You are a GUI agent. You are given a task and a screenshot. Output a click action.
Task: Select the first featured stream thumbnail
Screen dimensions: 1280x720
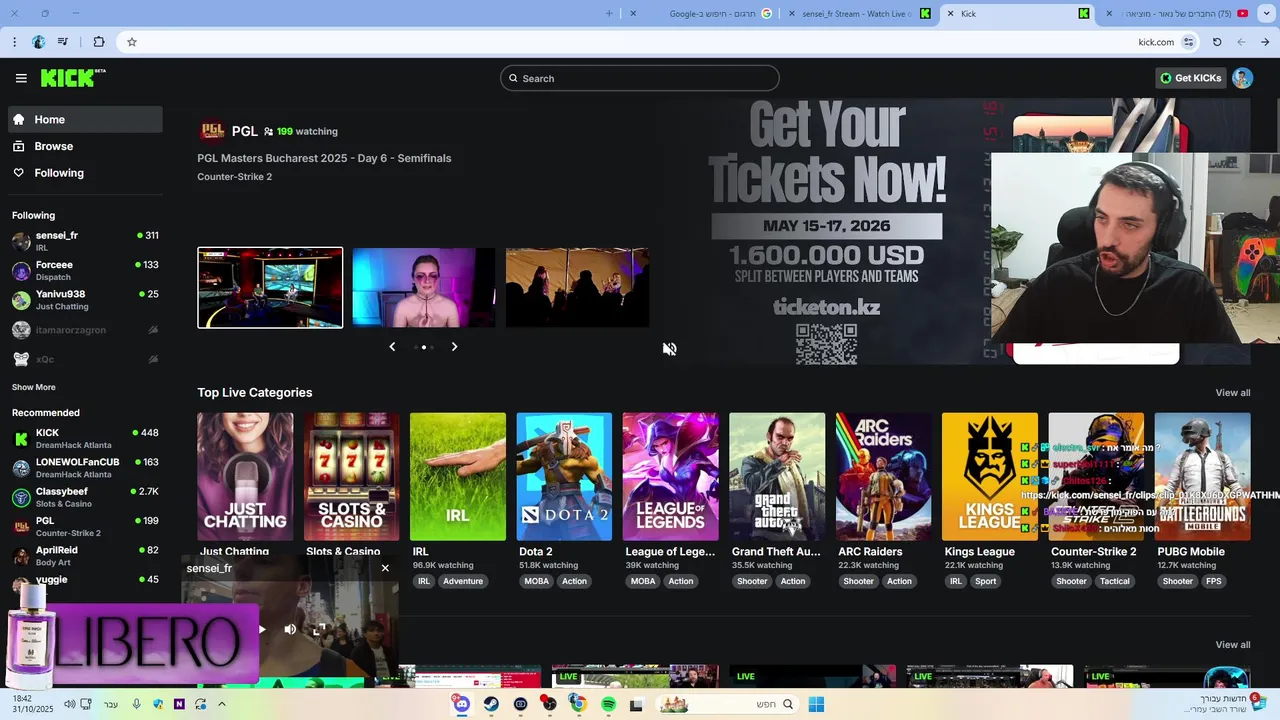(x=270, y=288)
